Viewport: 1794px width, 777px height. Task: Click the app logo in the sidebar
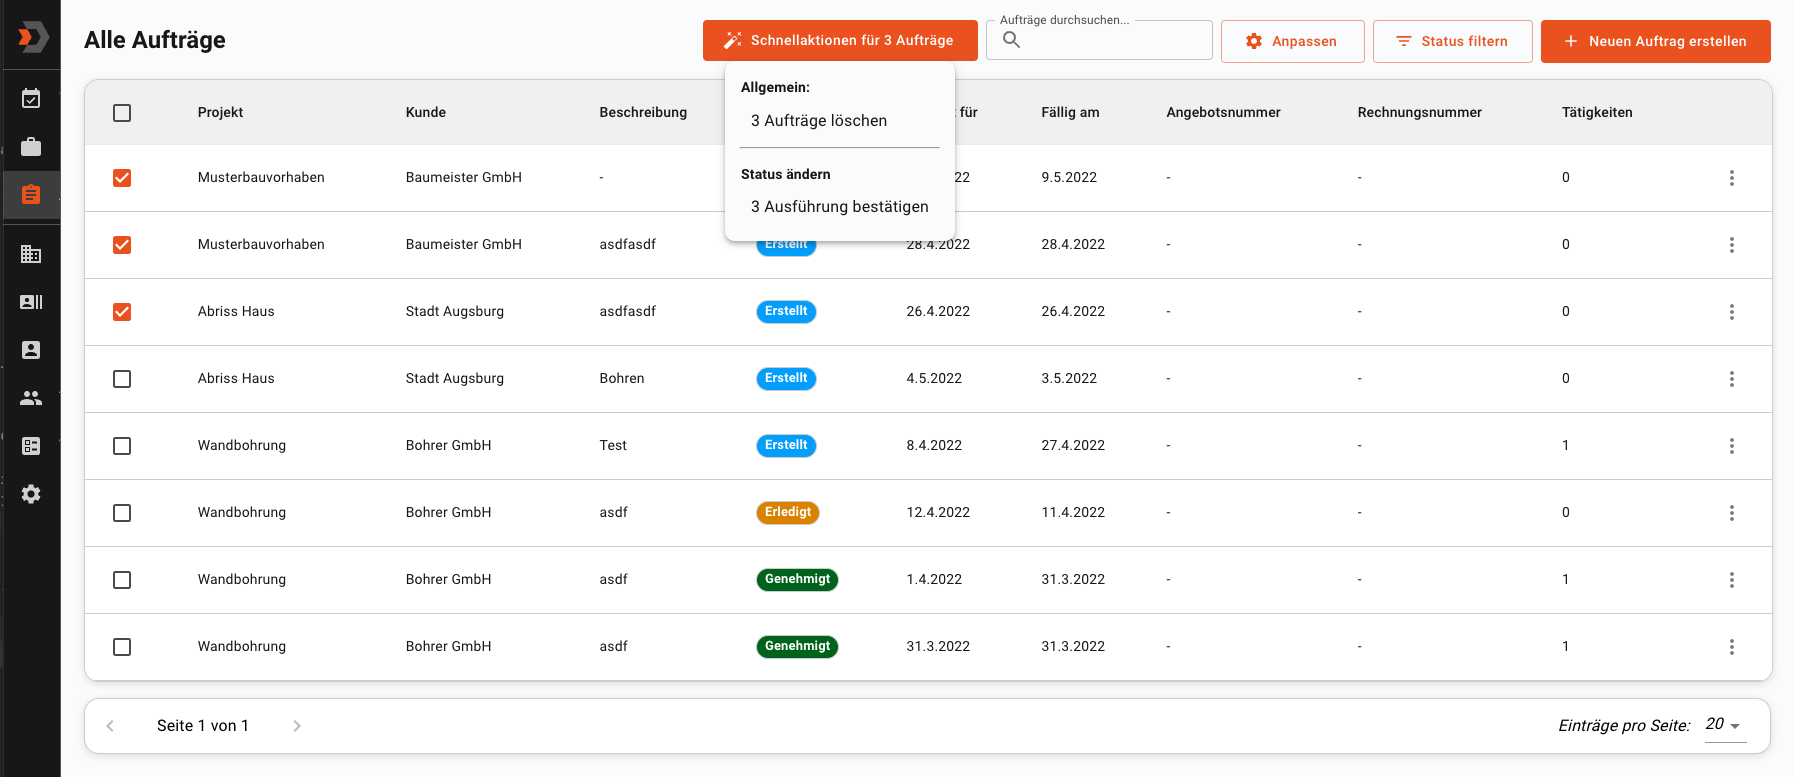pyautogui.click(x=32, y=39)
